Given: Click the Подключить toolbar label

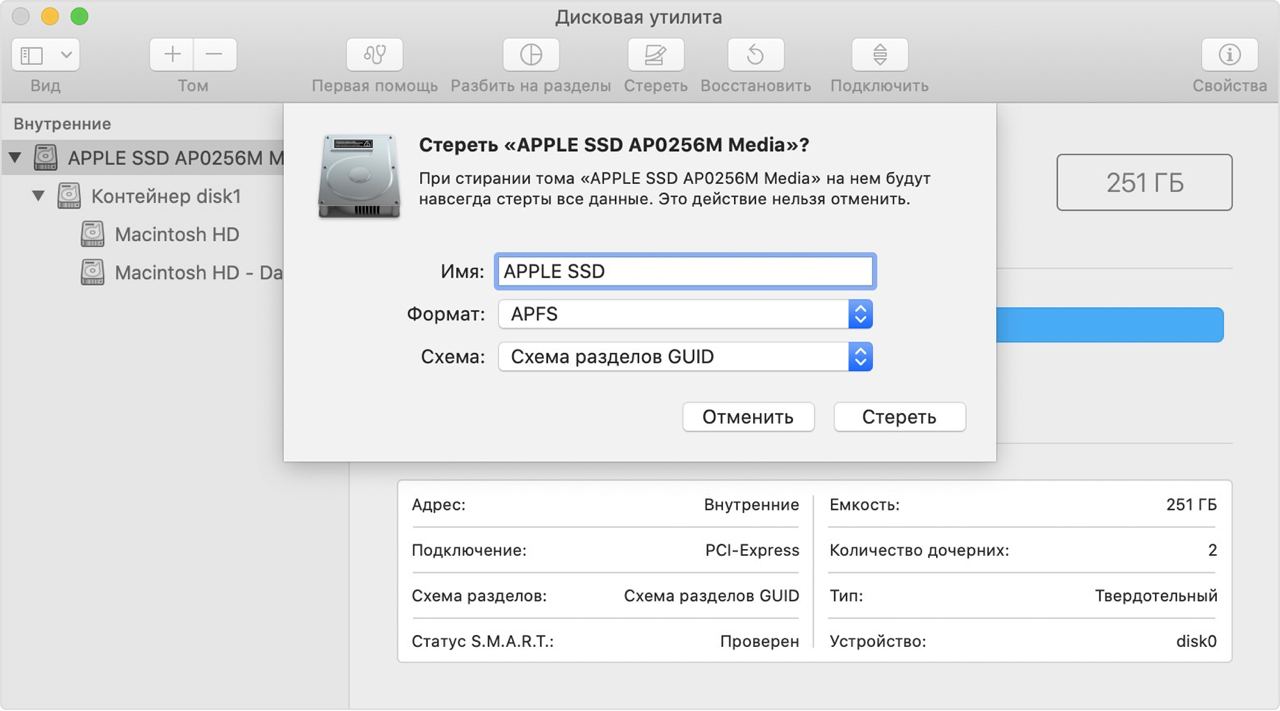Looking at the screenshot, I should [x=880, y=86].
